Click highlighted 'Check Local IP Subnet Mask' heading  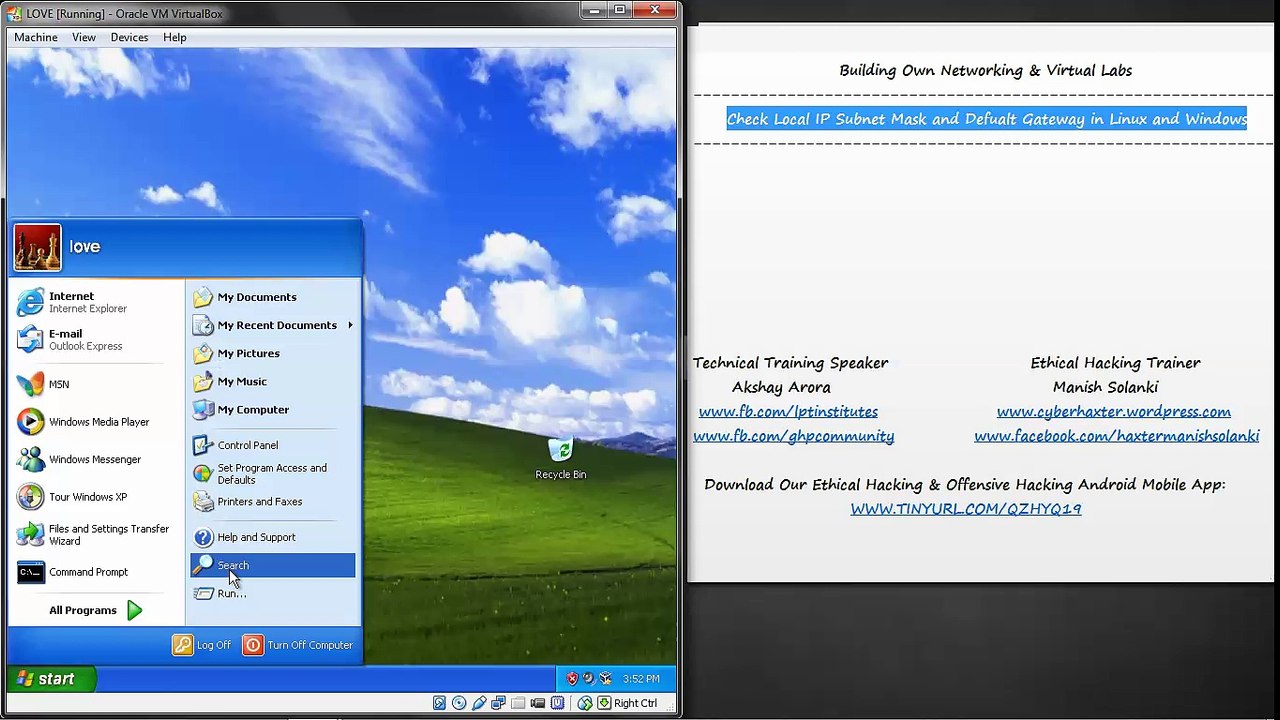pyautogui.click(x=987, y=119)
